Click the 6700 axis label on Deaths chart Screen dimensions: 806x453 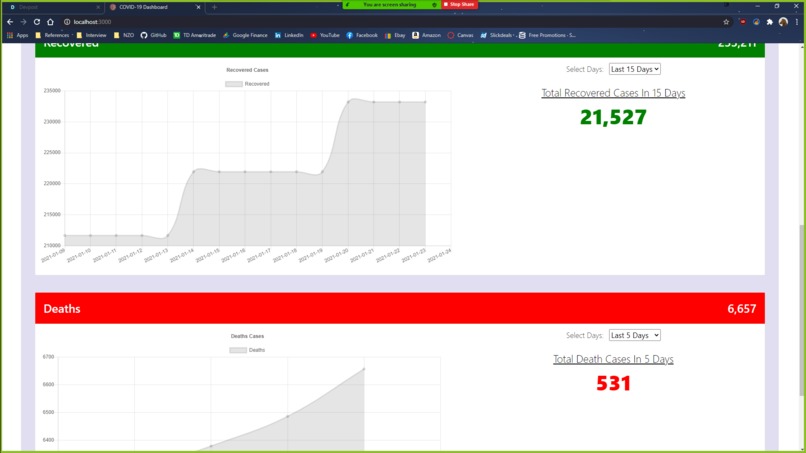[x=48, y=357]
